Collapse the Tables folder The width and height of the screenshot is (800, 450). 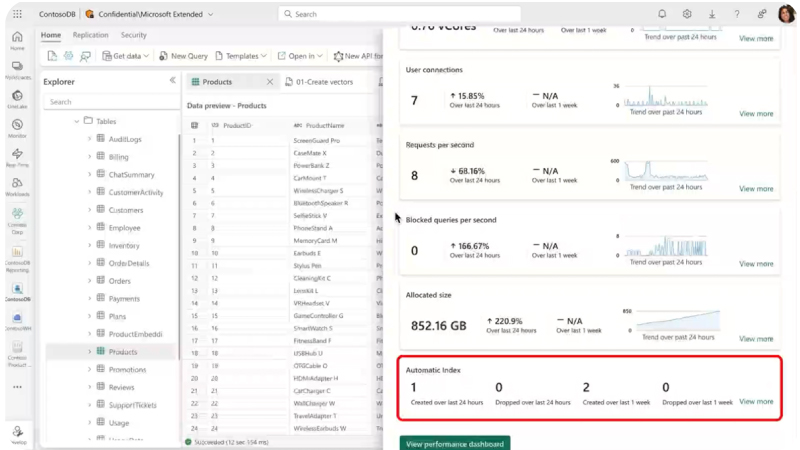point(77,121)
